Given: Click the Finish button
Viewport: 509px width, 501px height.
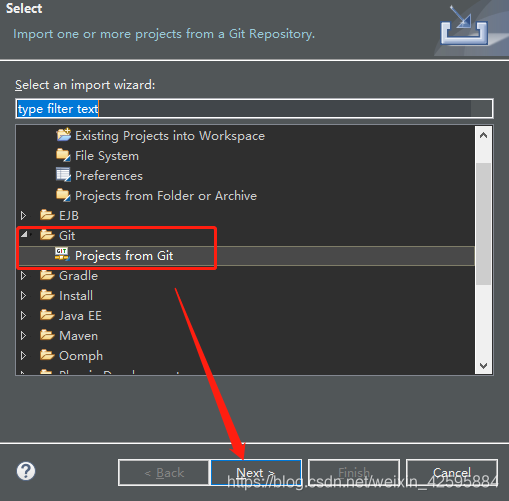Looking at the screenshot, I should pyautogui.click(x=354, y=472).
